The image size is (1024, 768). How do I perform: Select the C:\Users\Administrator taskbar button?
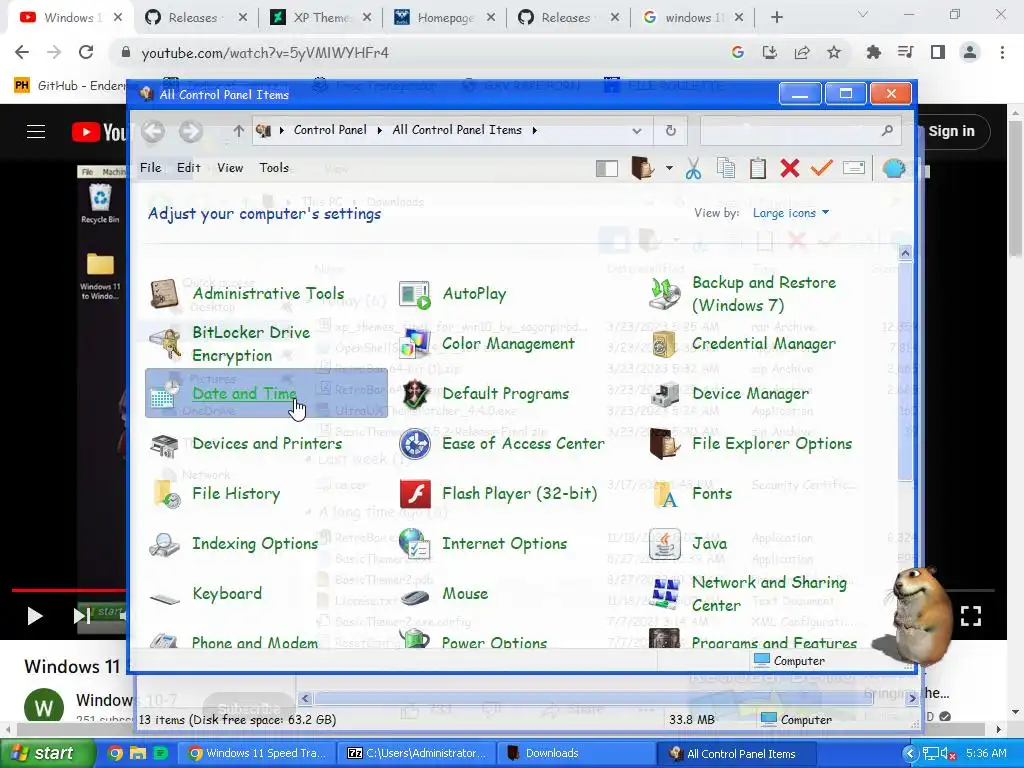point(417,753)
